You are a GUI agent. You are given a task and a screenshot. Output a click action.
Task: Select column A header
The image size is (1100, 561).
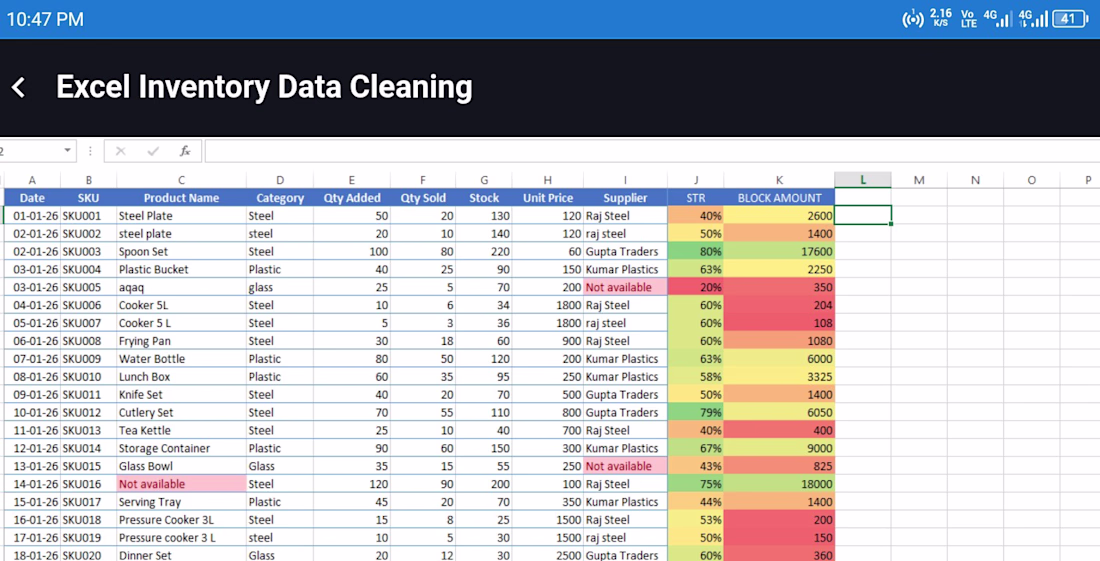point(32,180)
